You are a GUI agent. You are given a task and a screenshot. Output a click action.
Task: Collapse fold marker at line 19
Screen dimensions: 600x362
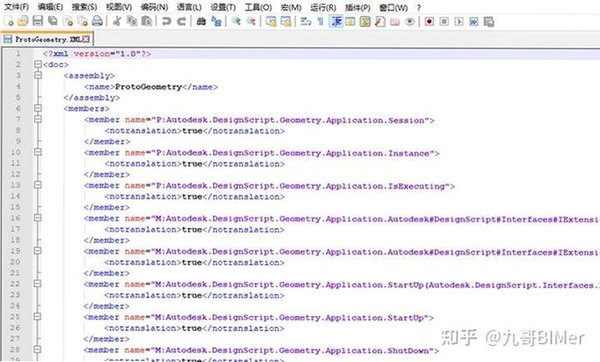click(38, 251)
